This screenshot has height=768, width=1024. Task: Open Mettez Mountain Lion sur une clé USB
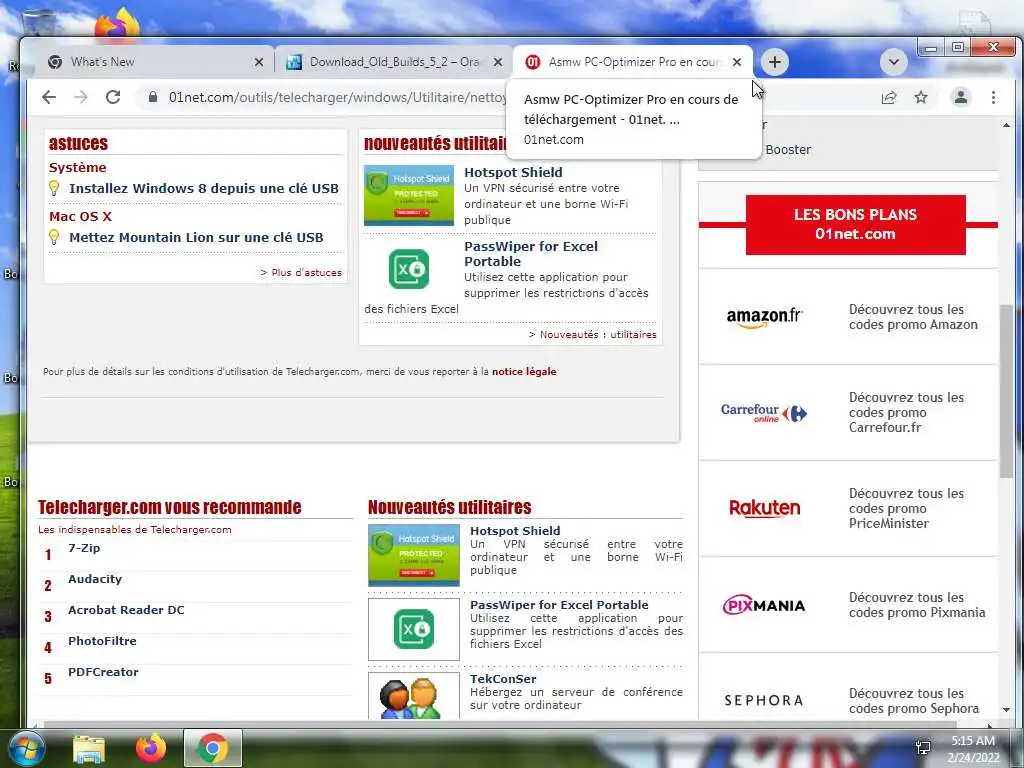tap(196, 237)
